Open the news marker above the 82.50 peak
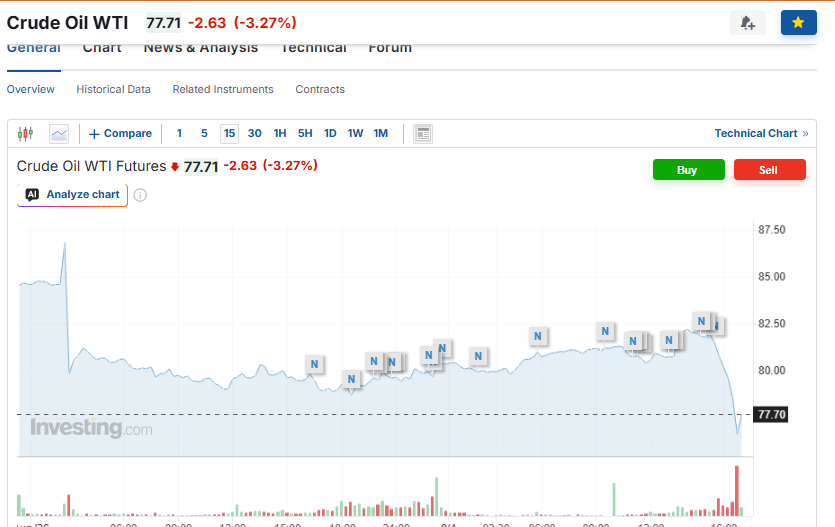This screenshot has height=527, width=835. point(701,321)
